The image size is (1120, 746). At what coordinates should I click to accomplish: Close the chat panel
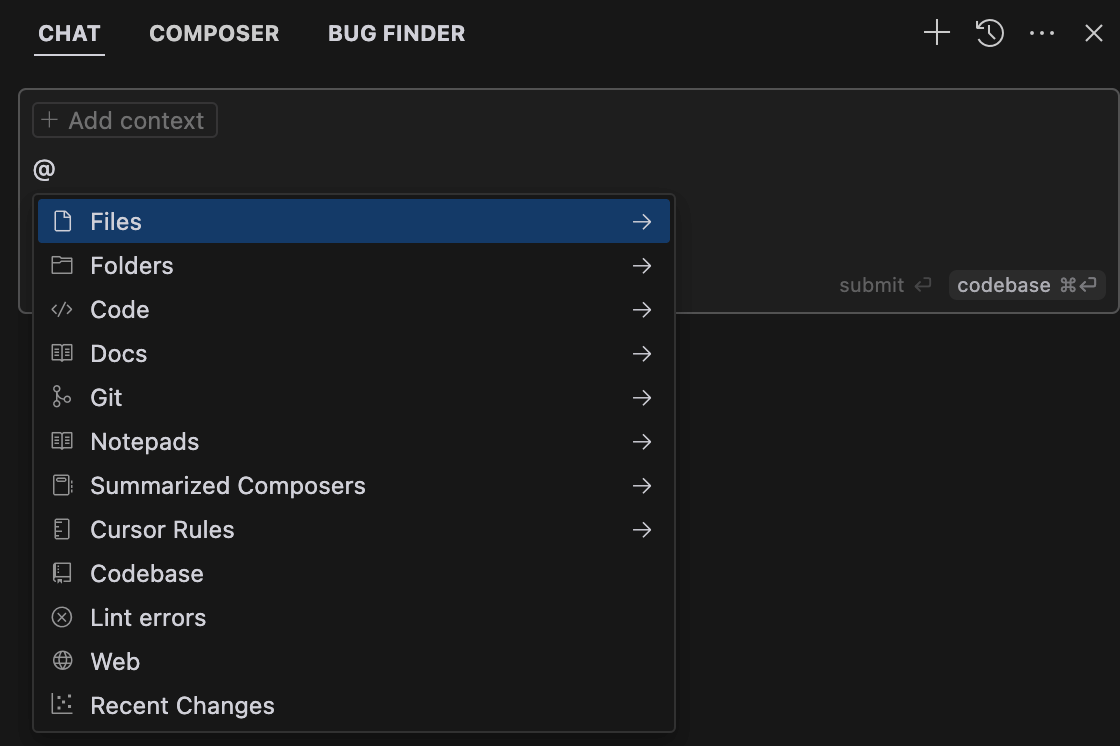pos(1093,33)
